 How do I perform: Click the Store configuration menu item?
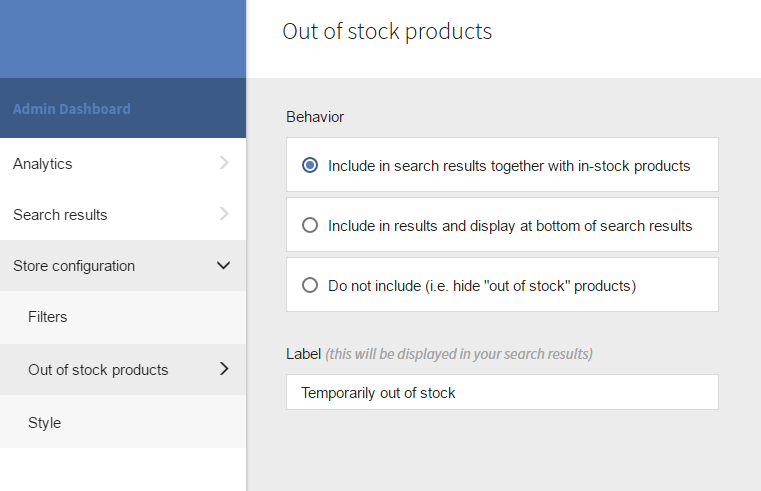point(74,266)
